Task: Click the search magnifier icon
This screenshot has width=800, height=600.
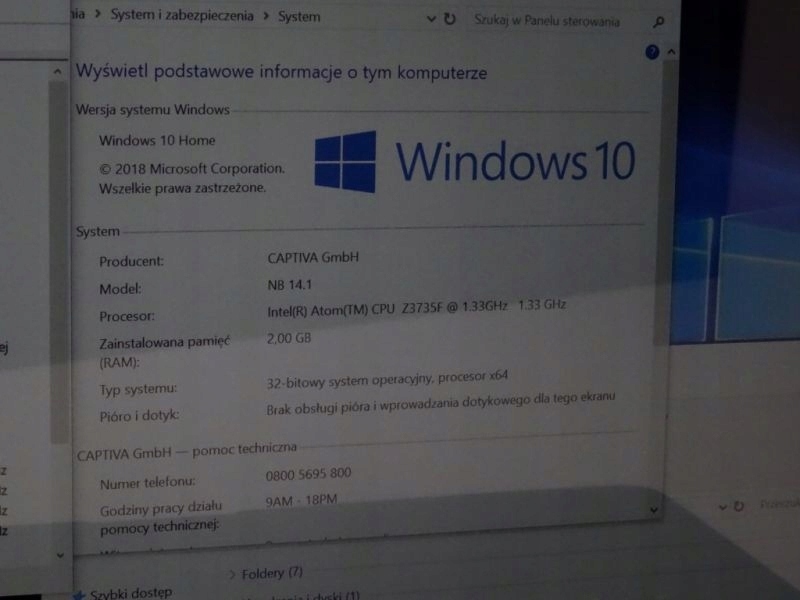Action: point(659,22)
